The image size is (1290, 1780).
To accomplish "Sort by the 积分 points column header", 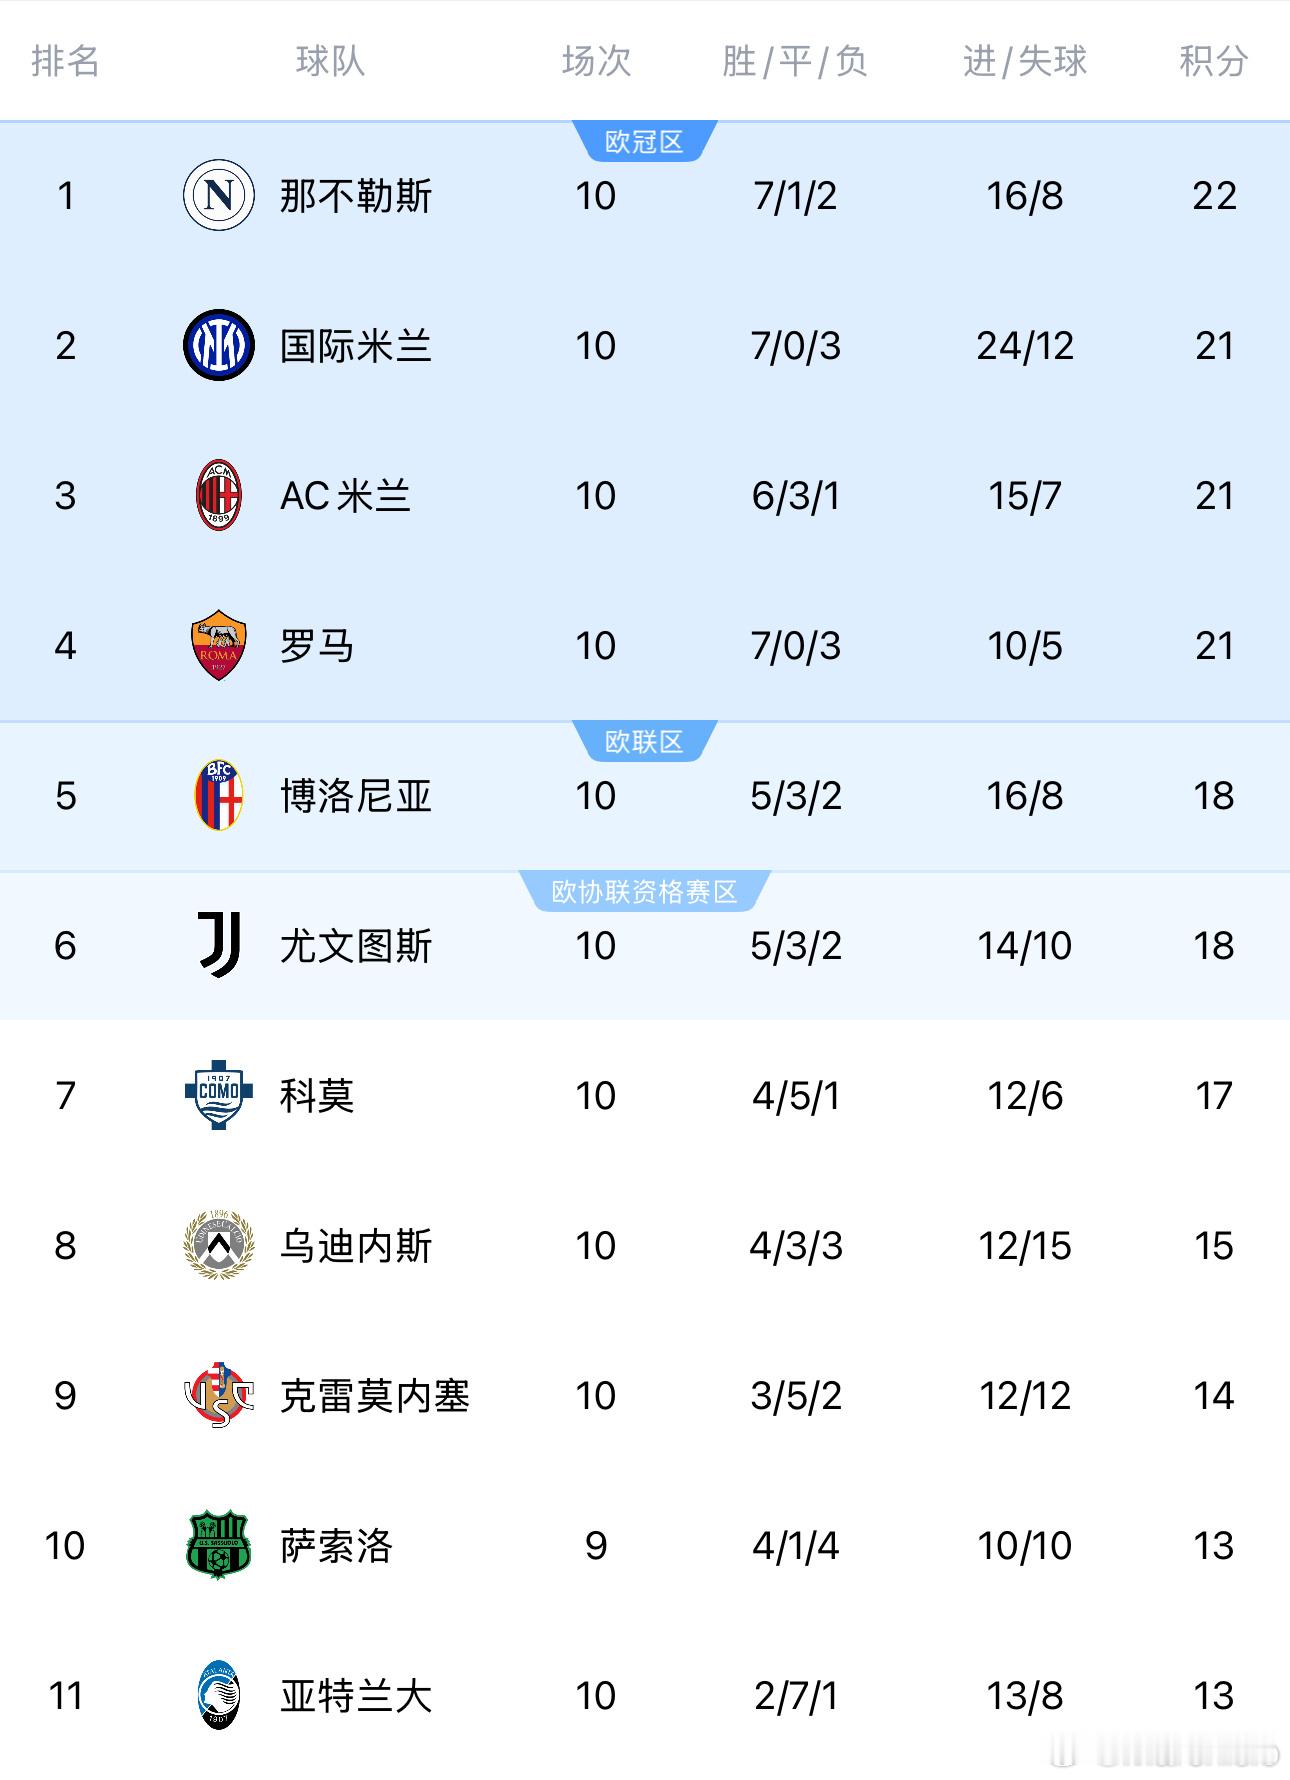I will click(x=1214, y=61).
